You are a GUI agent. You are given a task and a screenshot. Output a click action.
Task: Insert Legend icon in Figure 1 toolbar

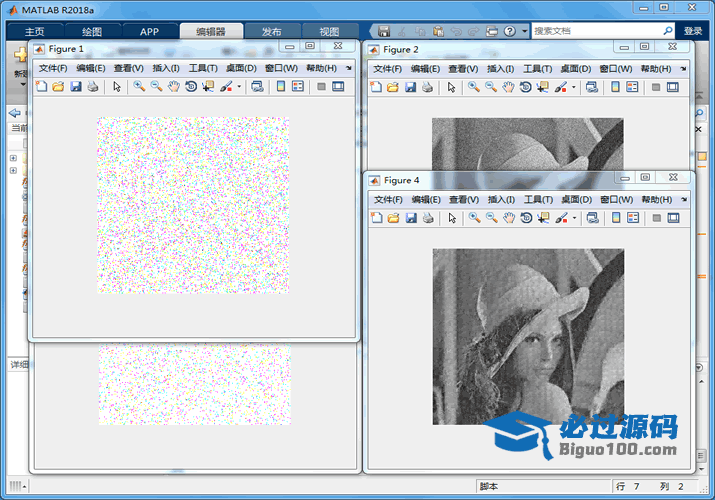click(x=298, y=87)
